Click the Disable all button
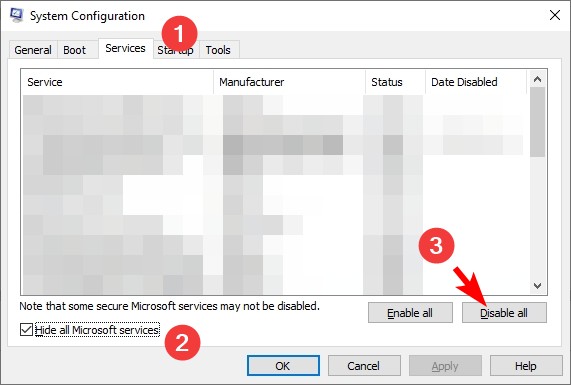 (504, 313)
